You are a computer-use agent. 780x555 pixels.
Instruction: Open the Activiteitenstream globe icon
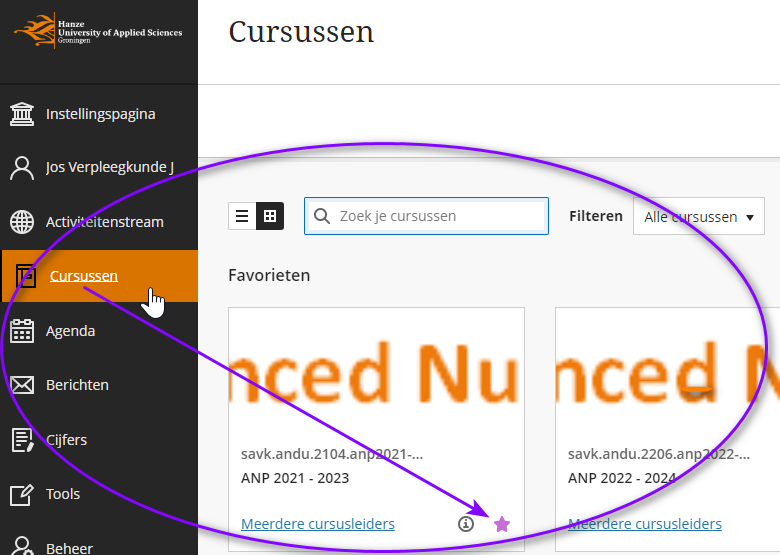[x=22, y=222]
